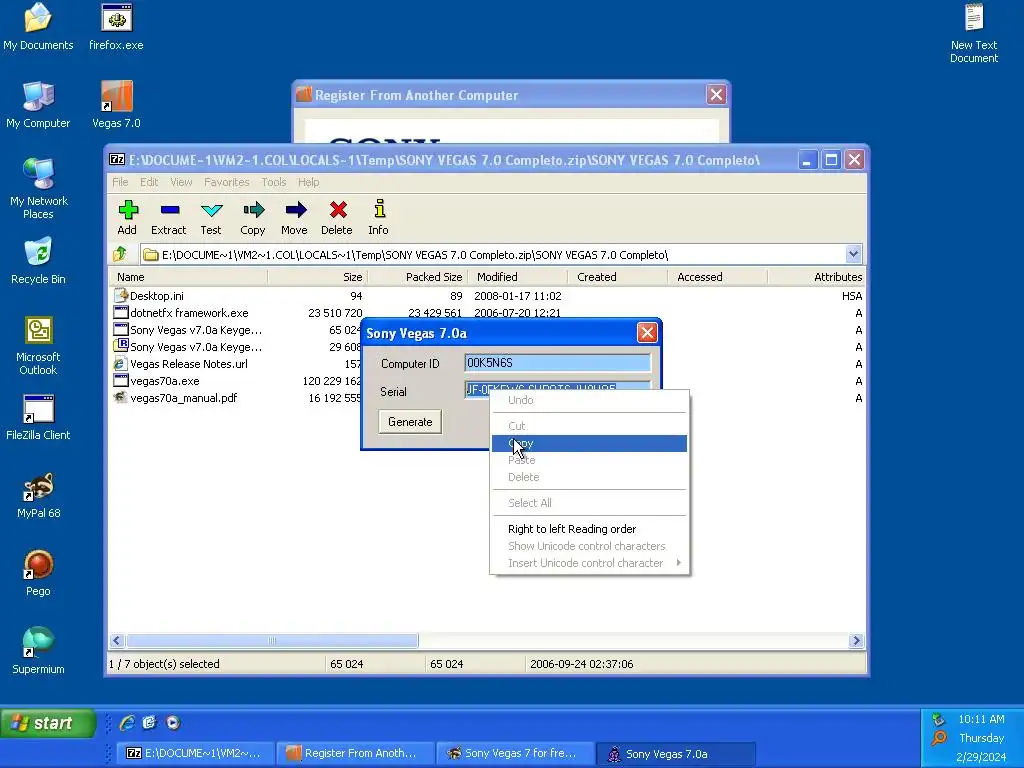This screenshot has height=768, width=1024.
Task: Switch to Register From Another Computer taskbar button
Action: (x=355, y=753)
